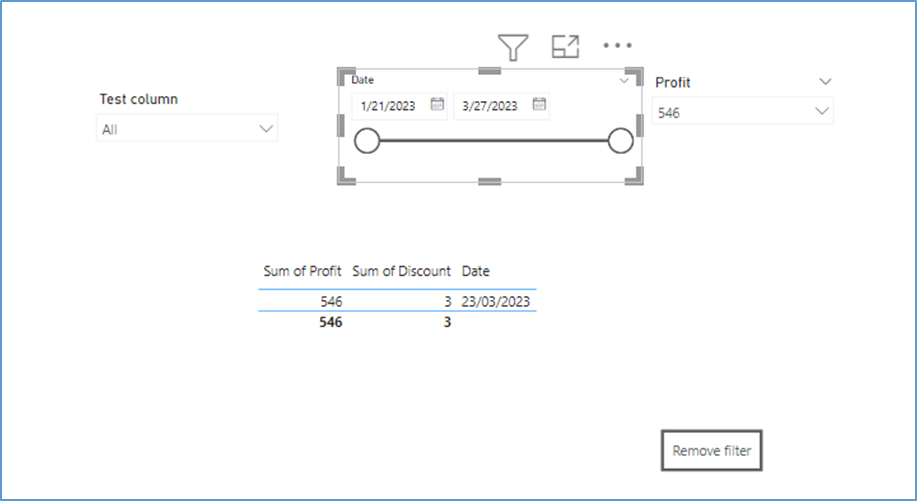Select the 546 profit value in data row
Image resolution: width=917 pixels, height=501 pixels.
coord(331,302)
